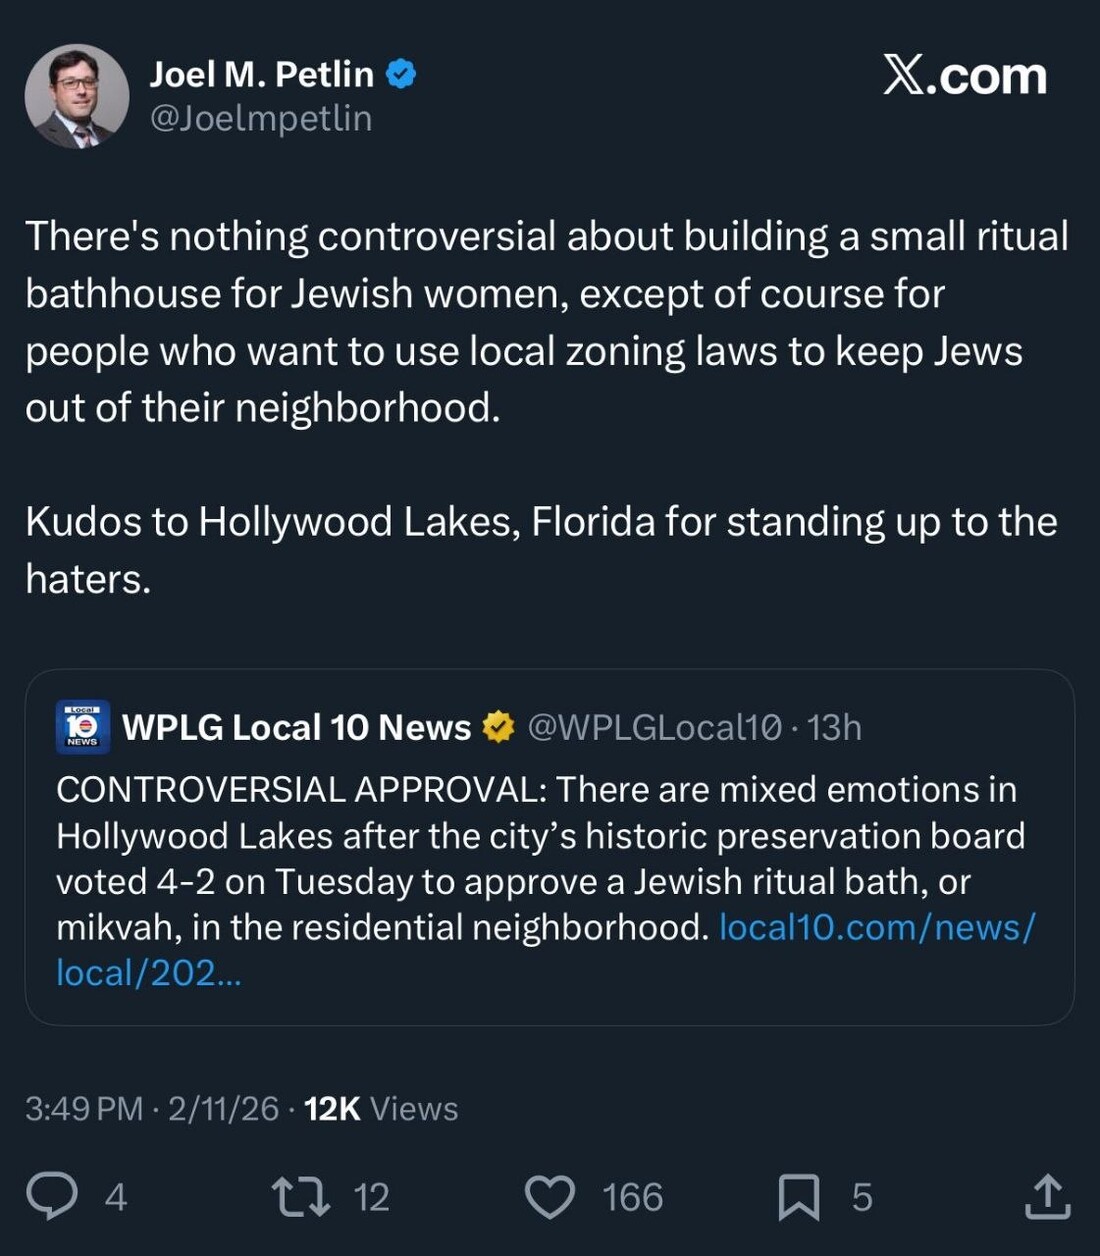
Task: Click the @WPLGLocal10 handle
Action: [654, 727]
